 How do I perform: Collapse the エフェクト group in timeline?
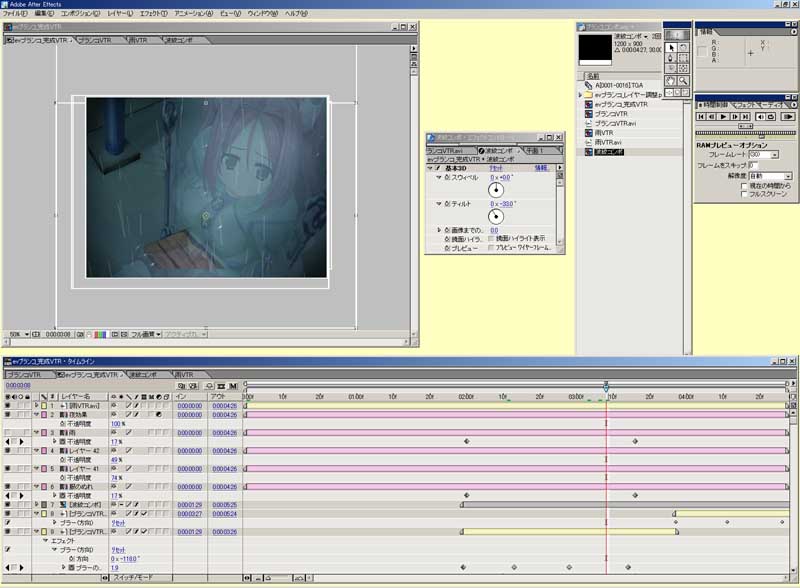45,541
